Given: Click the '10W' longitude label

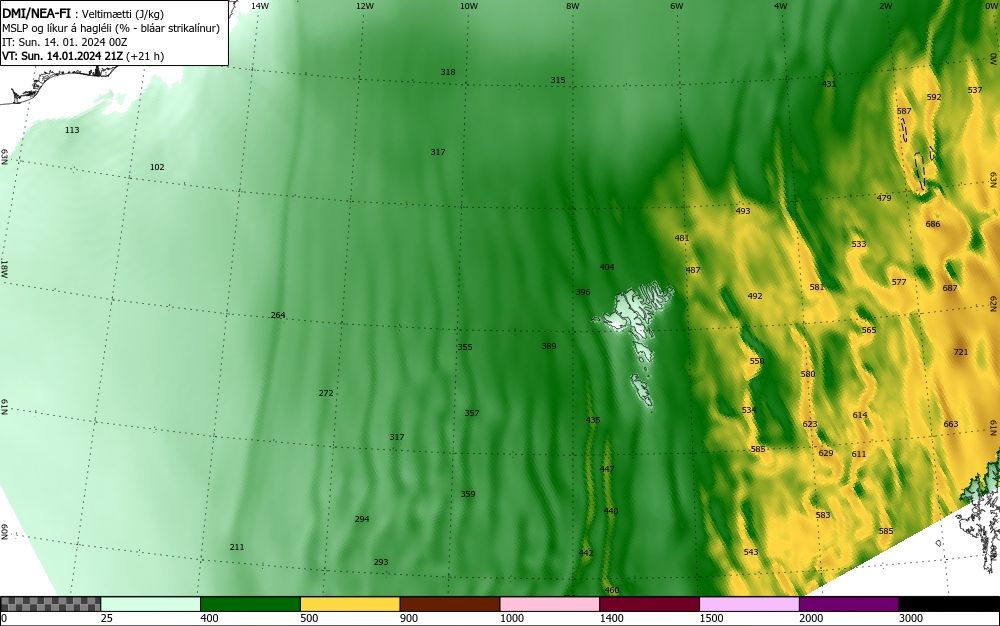Looking at the screenshot, I should point(469,6).
